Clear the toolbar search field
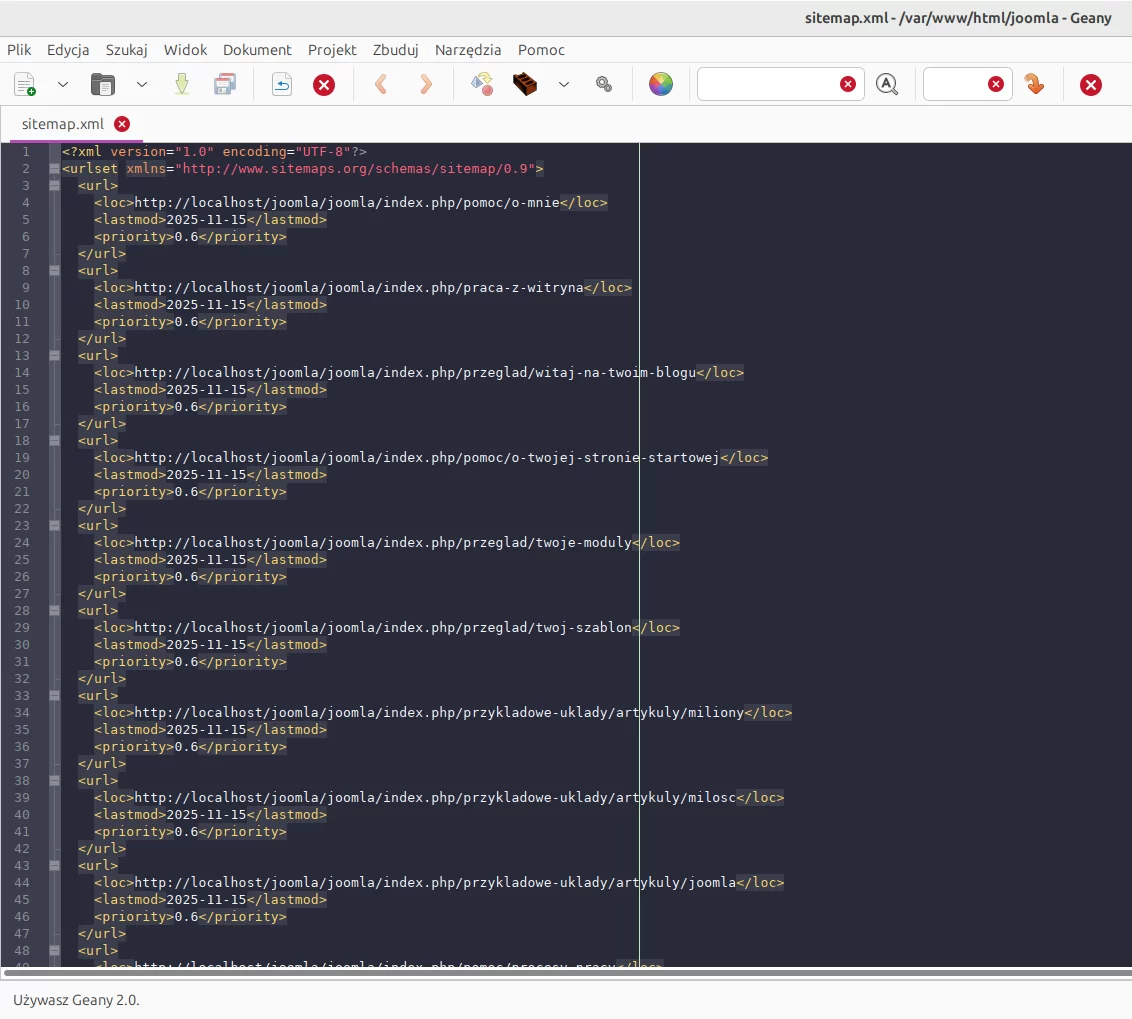The width and height of the screenshot is (1132, 1019). (848, 84)
